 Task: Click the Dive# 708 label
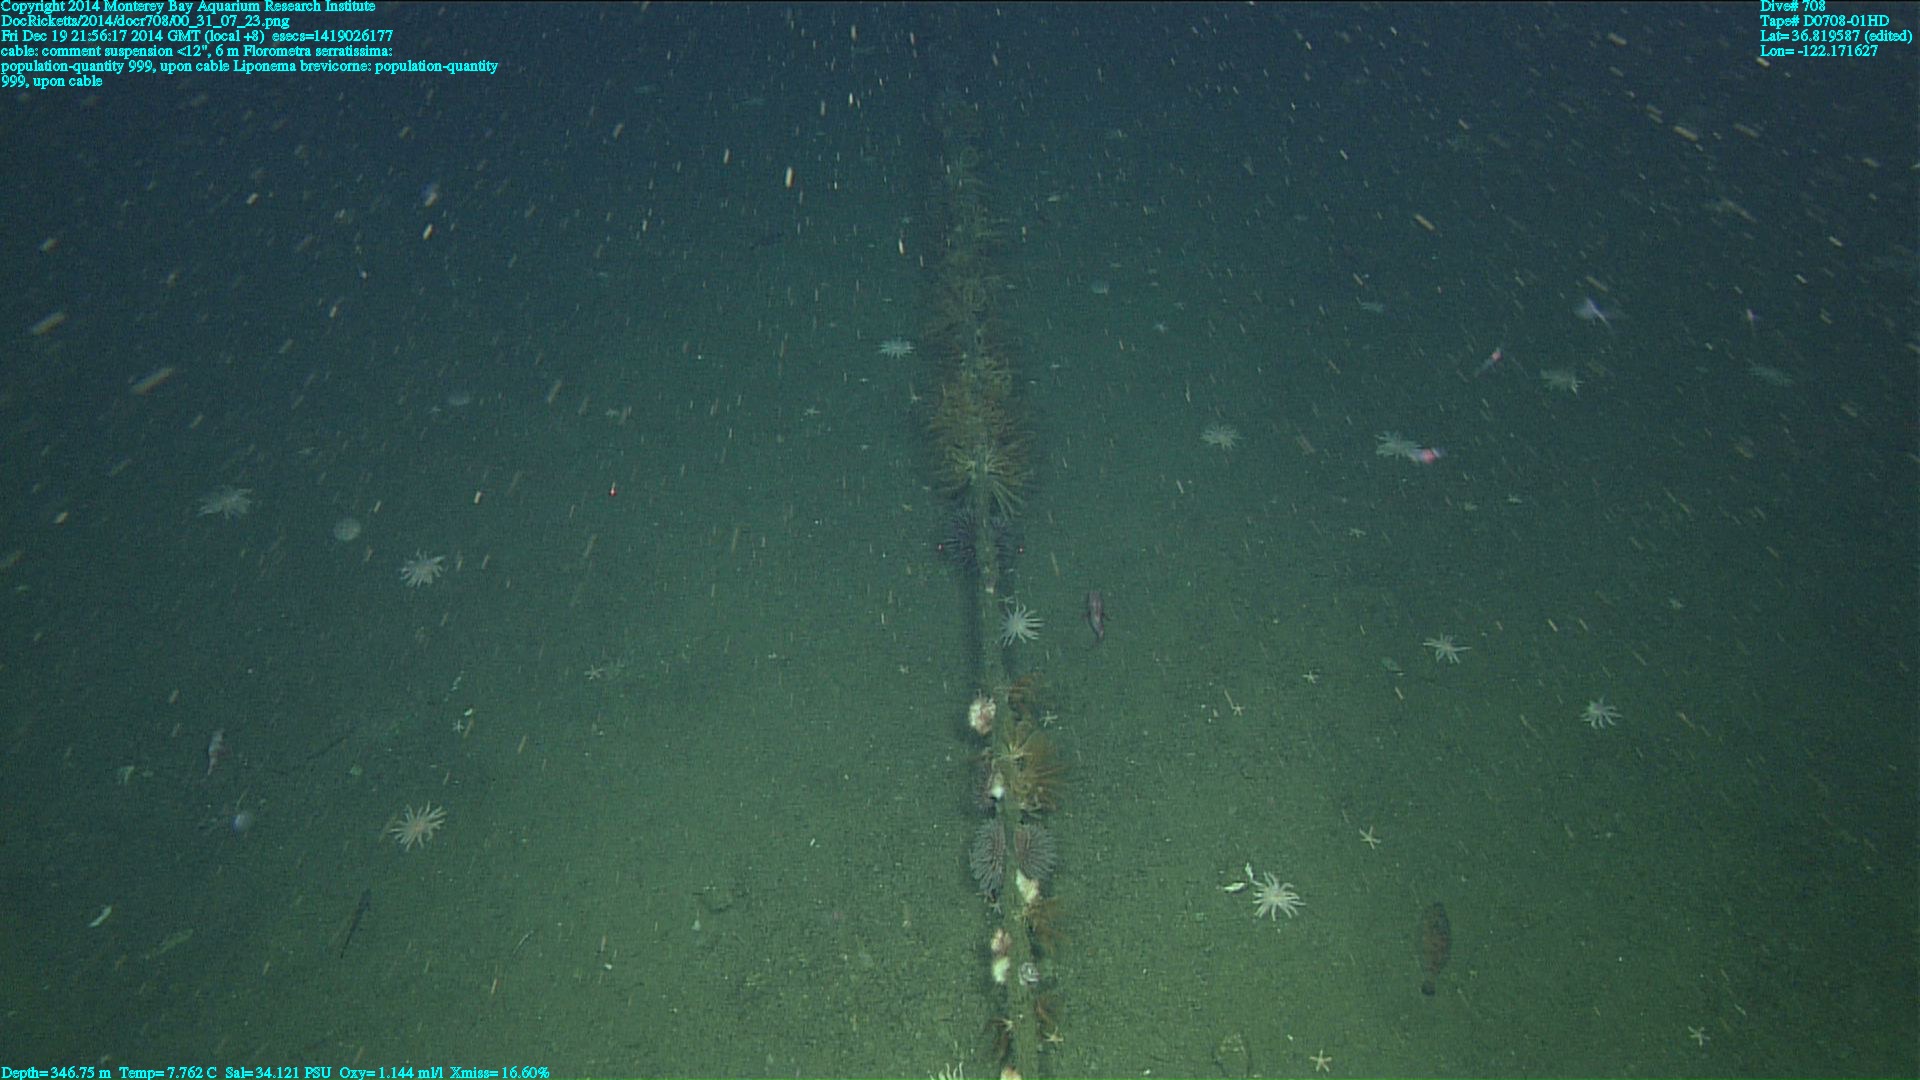click(x=1792, y=6)
